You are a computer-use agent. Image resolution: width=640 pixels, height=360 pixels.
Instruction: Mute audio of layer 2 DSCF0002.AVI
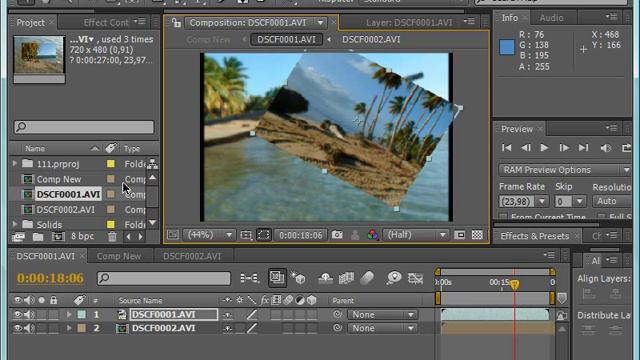pyautogui.click(x=29, y=328)
